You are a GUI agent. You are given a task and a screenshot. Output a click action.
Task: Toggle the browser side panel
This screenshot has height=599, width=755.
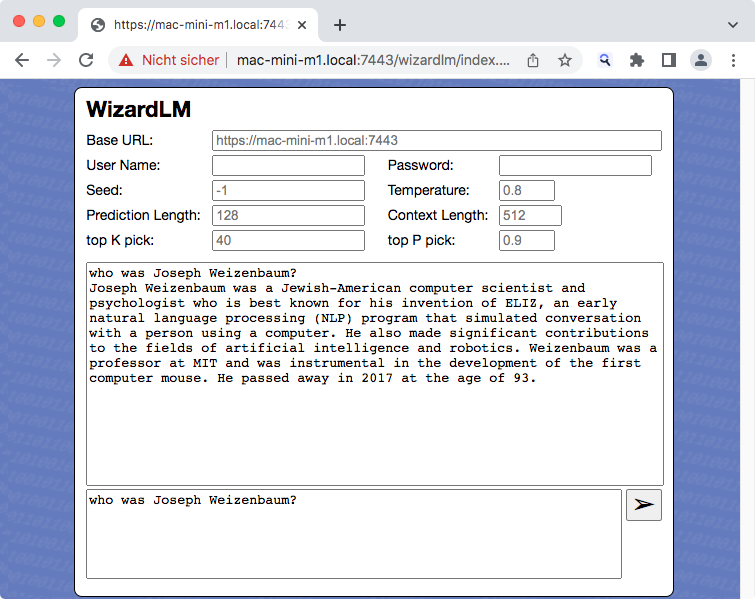click(669, 60)
